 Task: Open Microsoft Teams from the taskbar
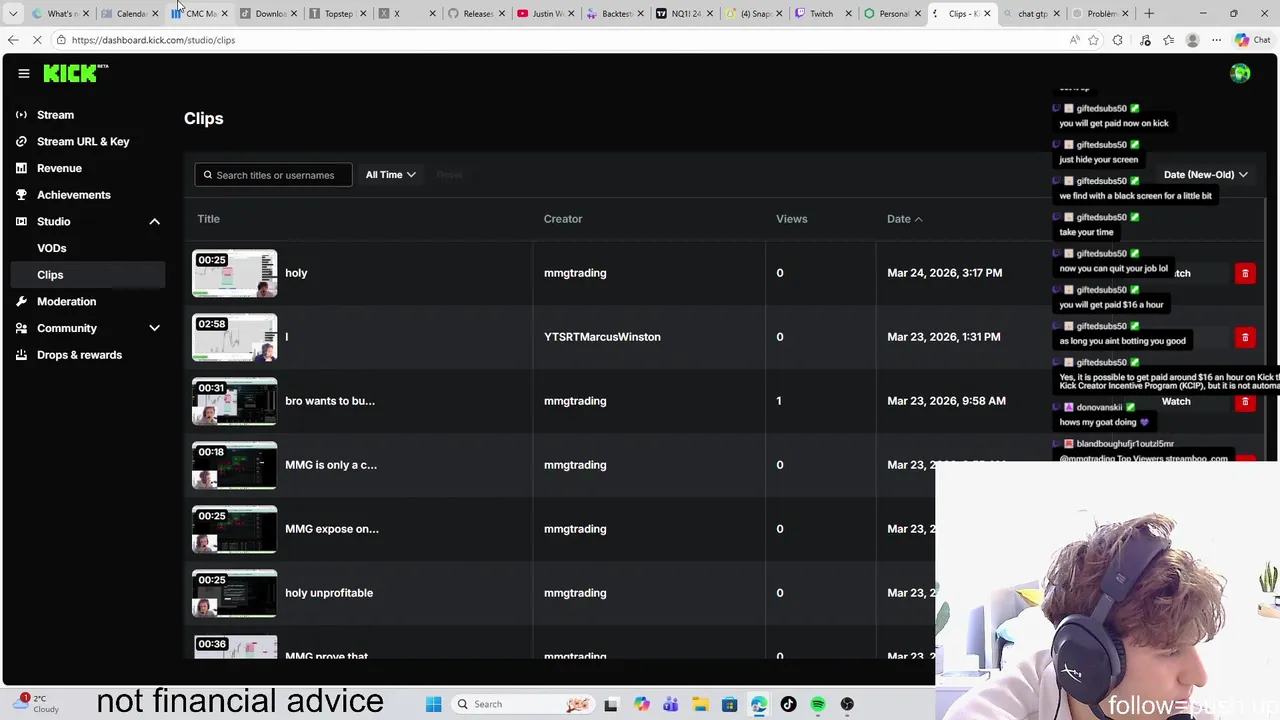670,704
